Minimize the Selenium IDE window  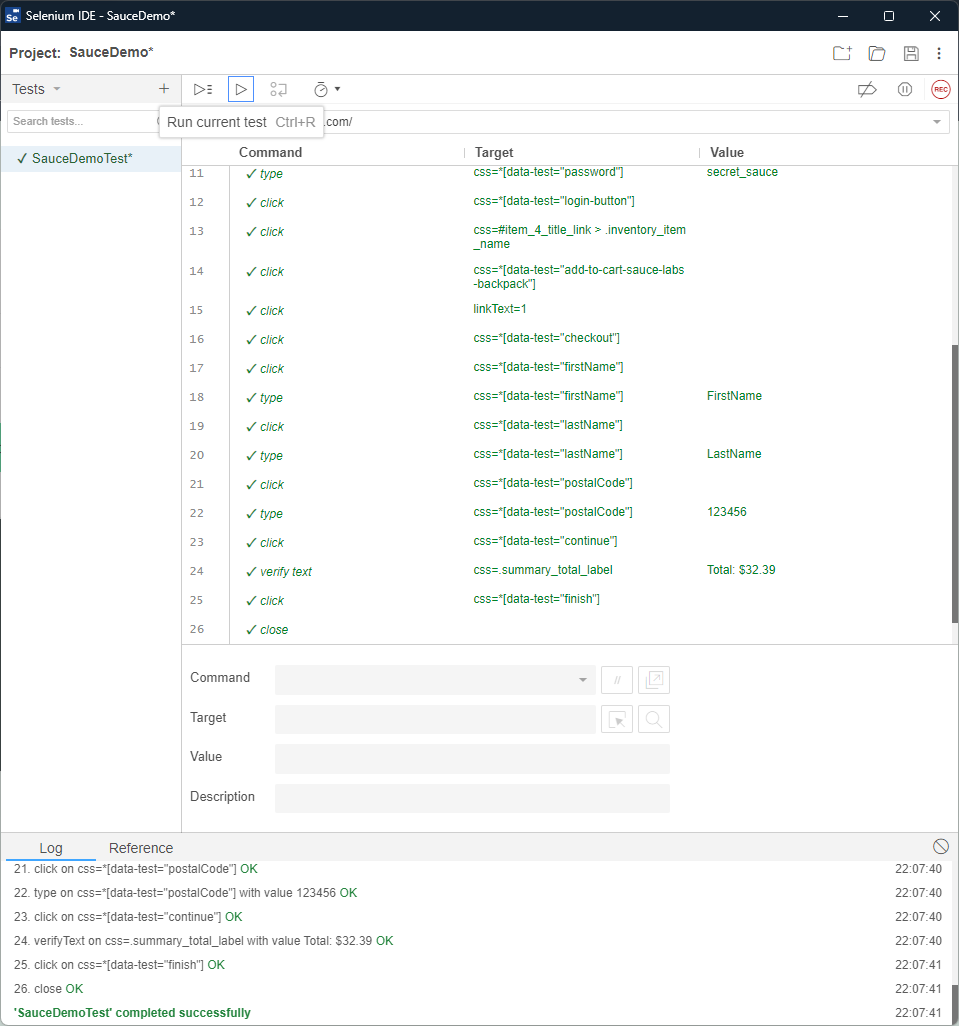[x=843, y=16]
